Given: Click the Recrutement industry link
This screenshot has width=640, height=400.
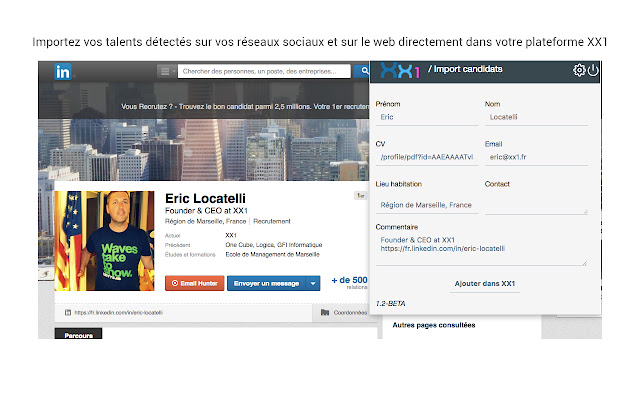Looking at the screenshot, I should (x=272, y=221).
